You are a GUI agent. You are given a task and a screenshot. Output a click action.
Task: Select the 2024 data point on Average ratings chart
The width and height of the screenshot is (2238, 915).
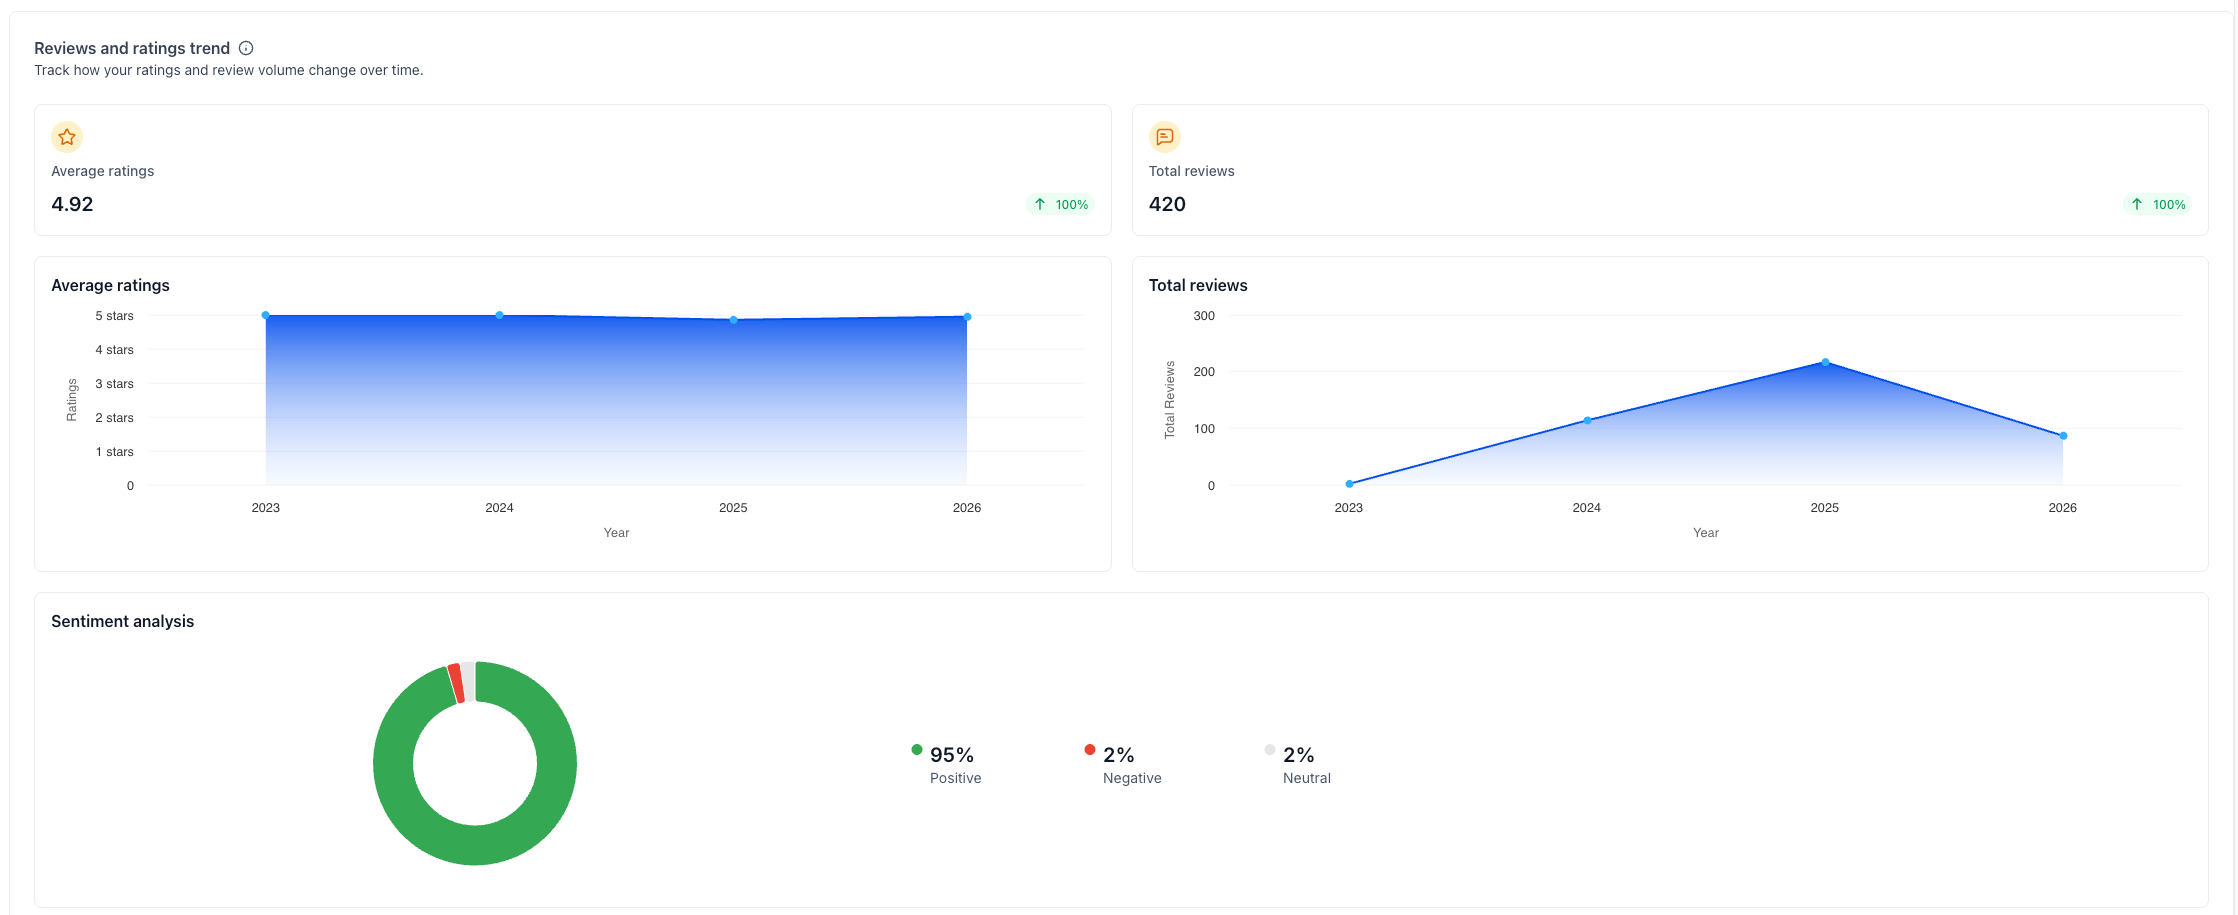(x=500, y=316)
